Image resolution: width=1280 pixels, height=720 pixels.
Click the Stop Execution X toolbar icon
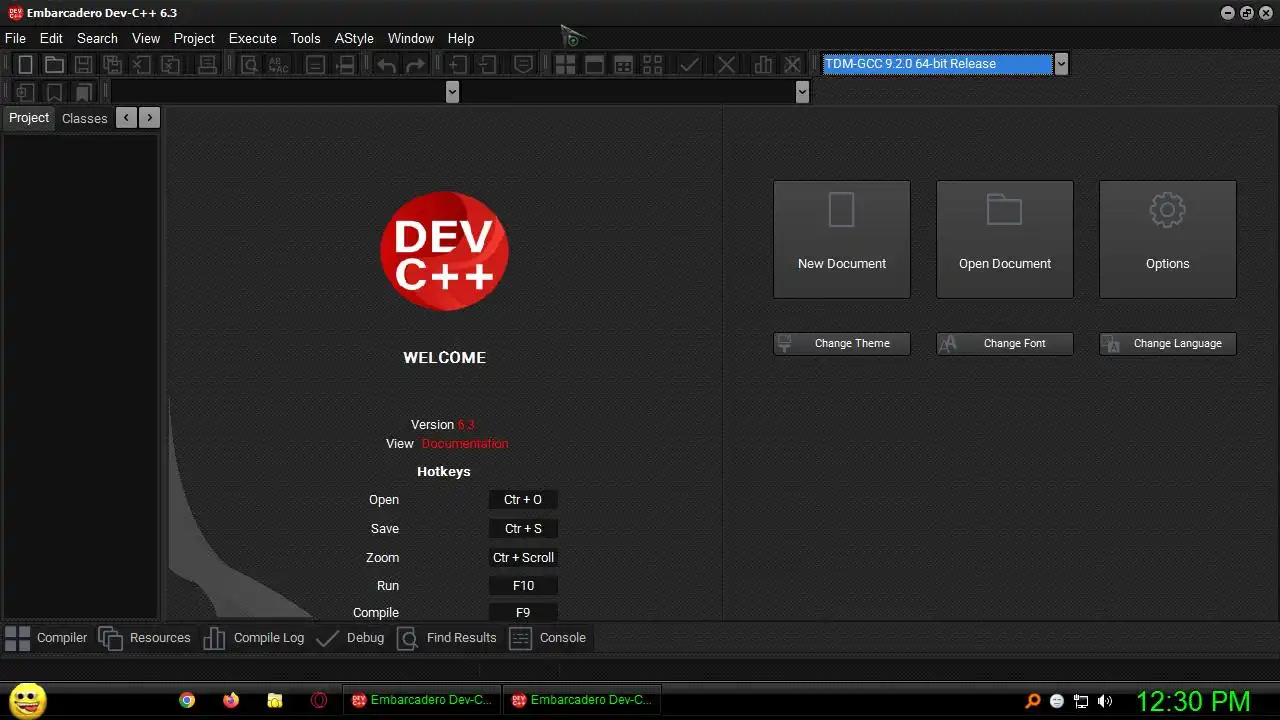(x=726, y=64)
